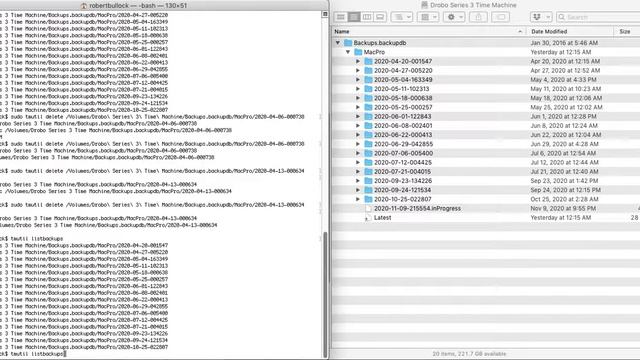Image resolution: width=640 pixels, height=360 pixels.
Task: Click the Terminal scroll-to-top marker icon
Action: tap(325, 14)
